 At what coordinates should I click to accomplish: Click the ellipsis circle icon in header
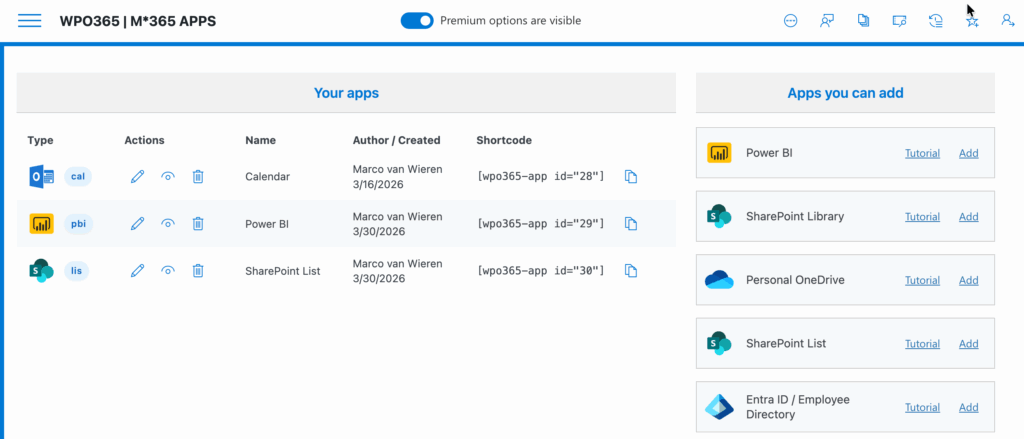point(791,21)
